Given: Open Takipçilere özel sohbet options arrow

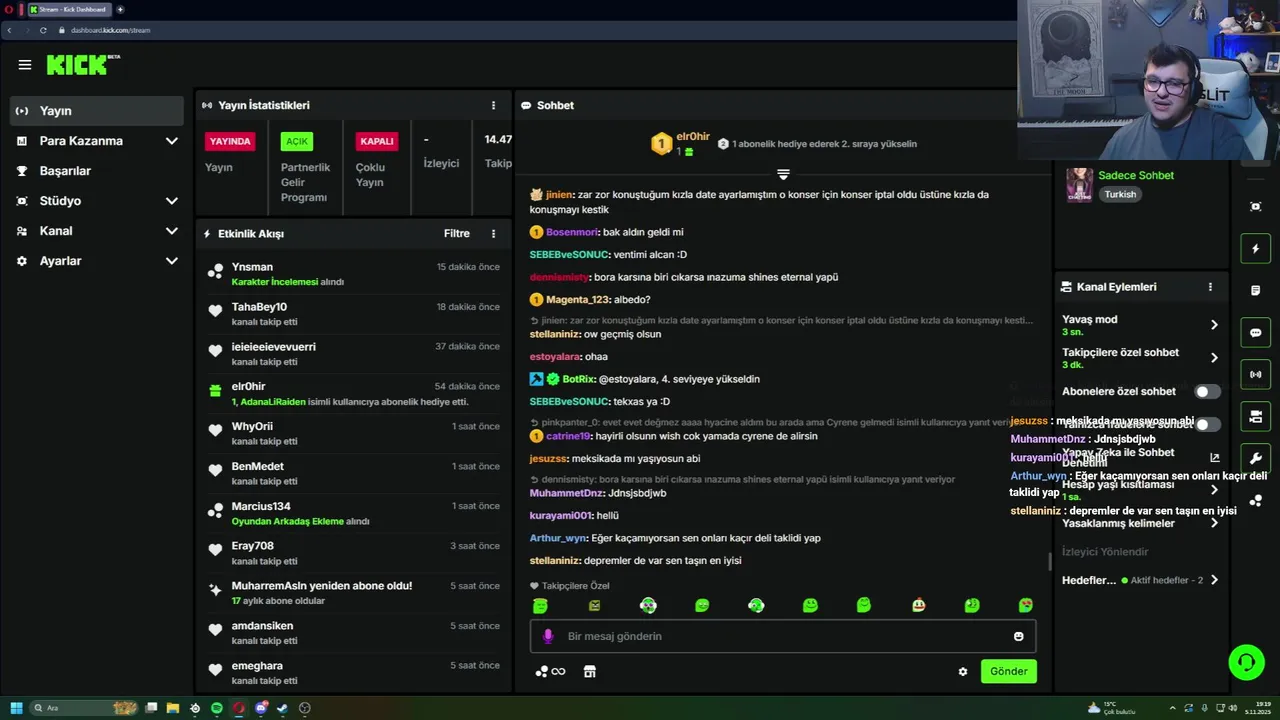Looking at the screenshot, I should (1214, 358).
